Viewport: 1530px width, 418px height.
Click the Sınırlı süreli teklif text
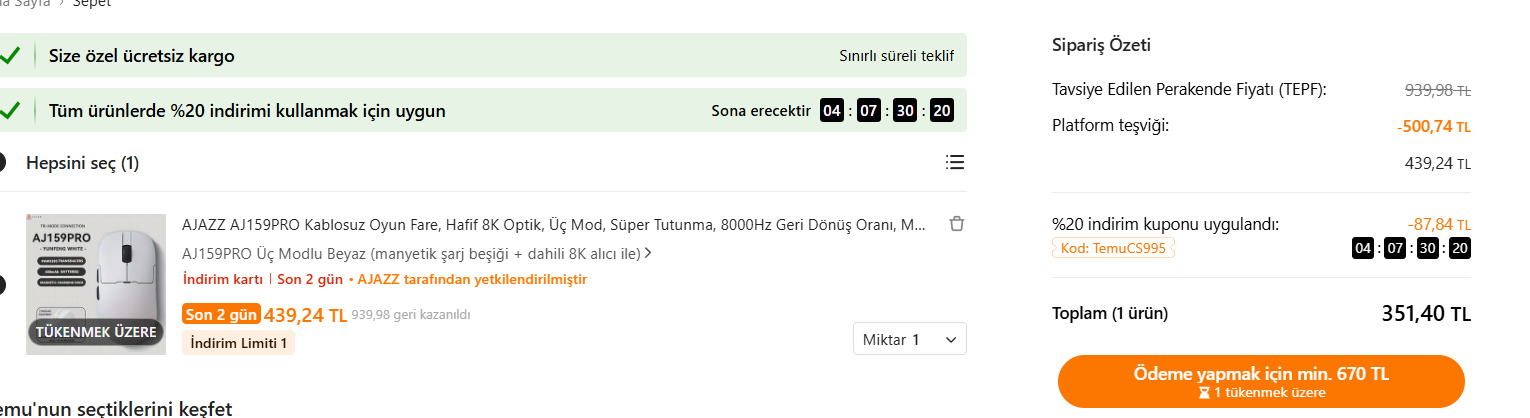click(896, 56)
